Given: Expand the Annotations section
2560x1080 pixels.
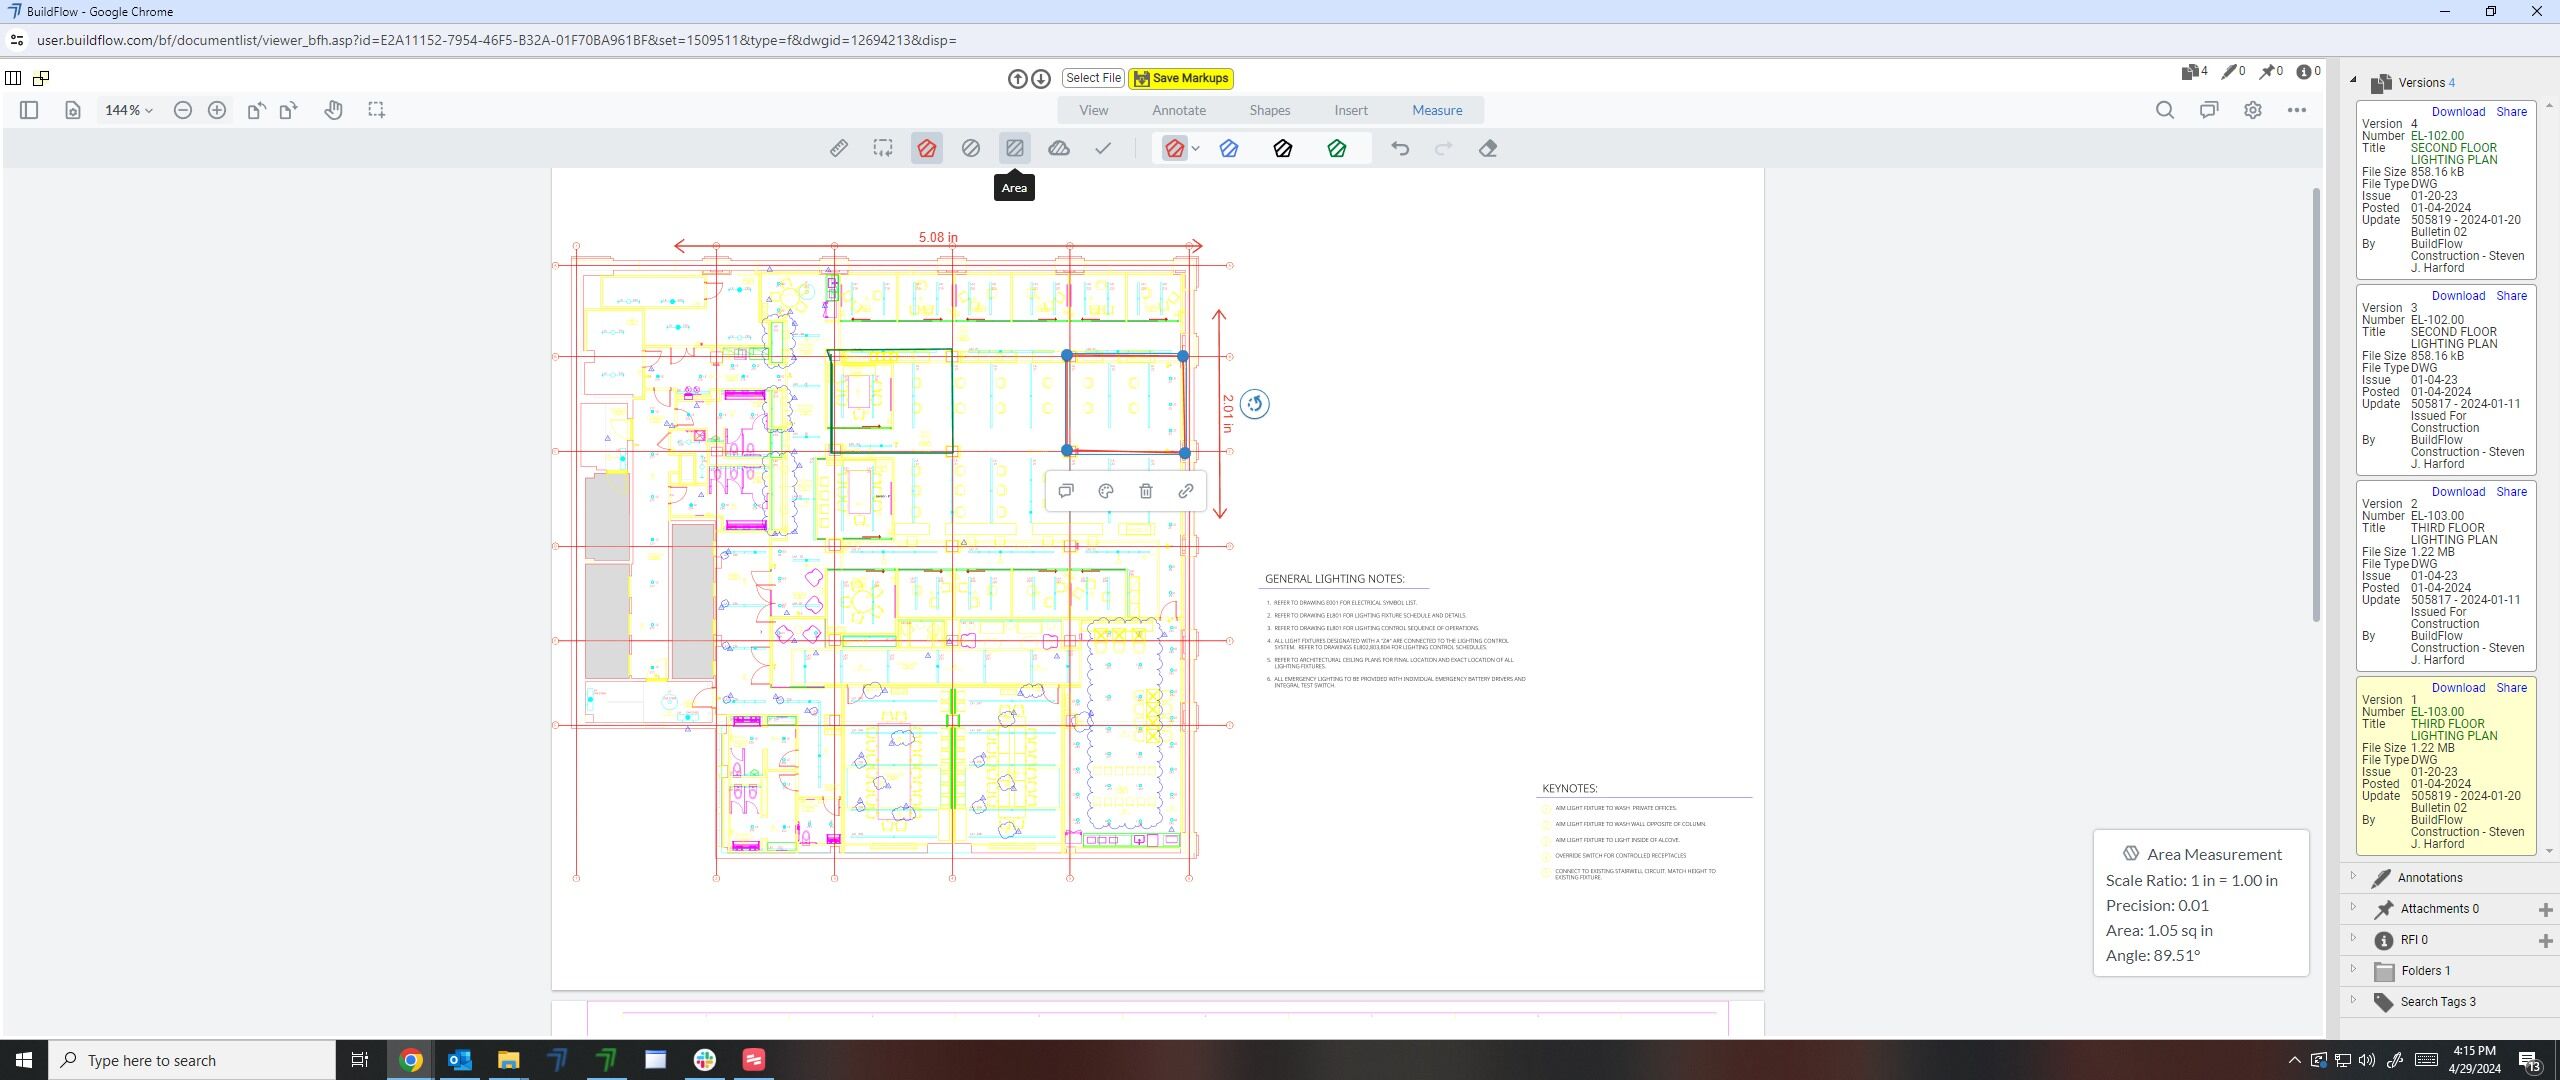Looking at the screenshot, I should click(2428, 877).
